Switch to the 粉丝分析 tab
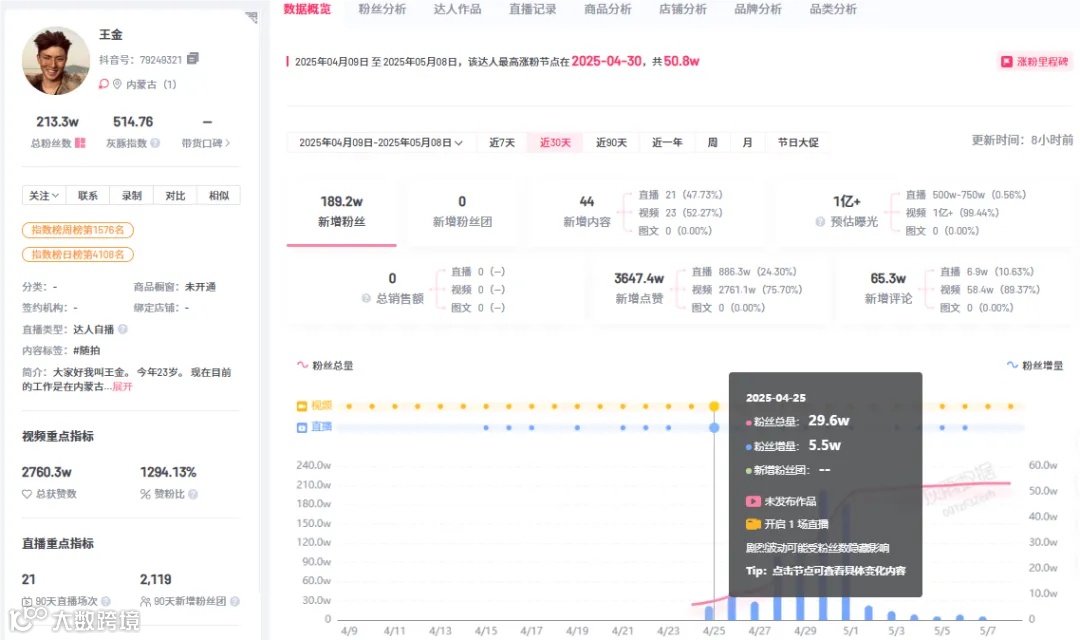This screenshot has height=640, width=1080. (382, 9)
